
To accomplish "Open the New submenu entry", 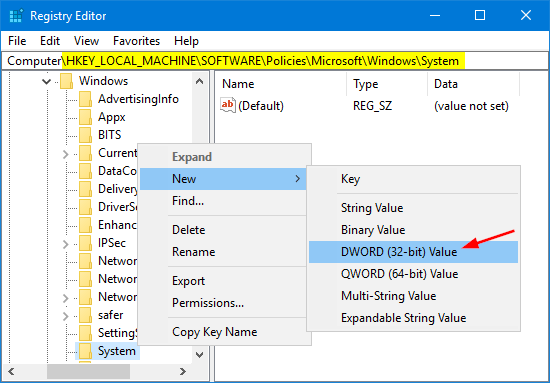I will coord(223,179).
